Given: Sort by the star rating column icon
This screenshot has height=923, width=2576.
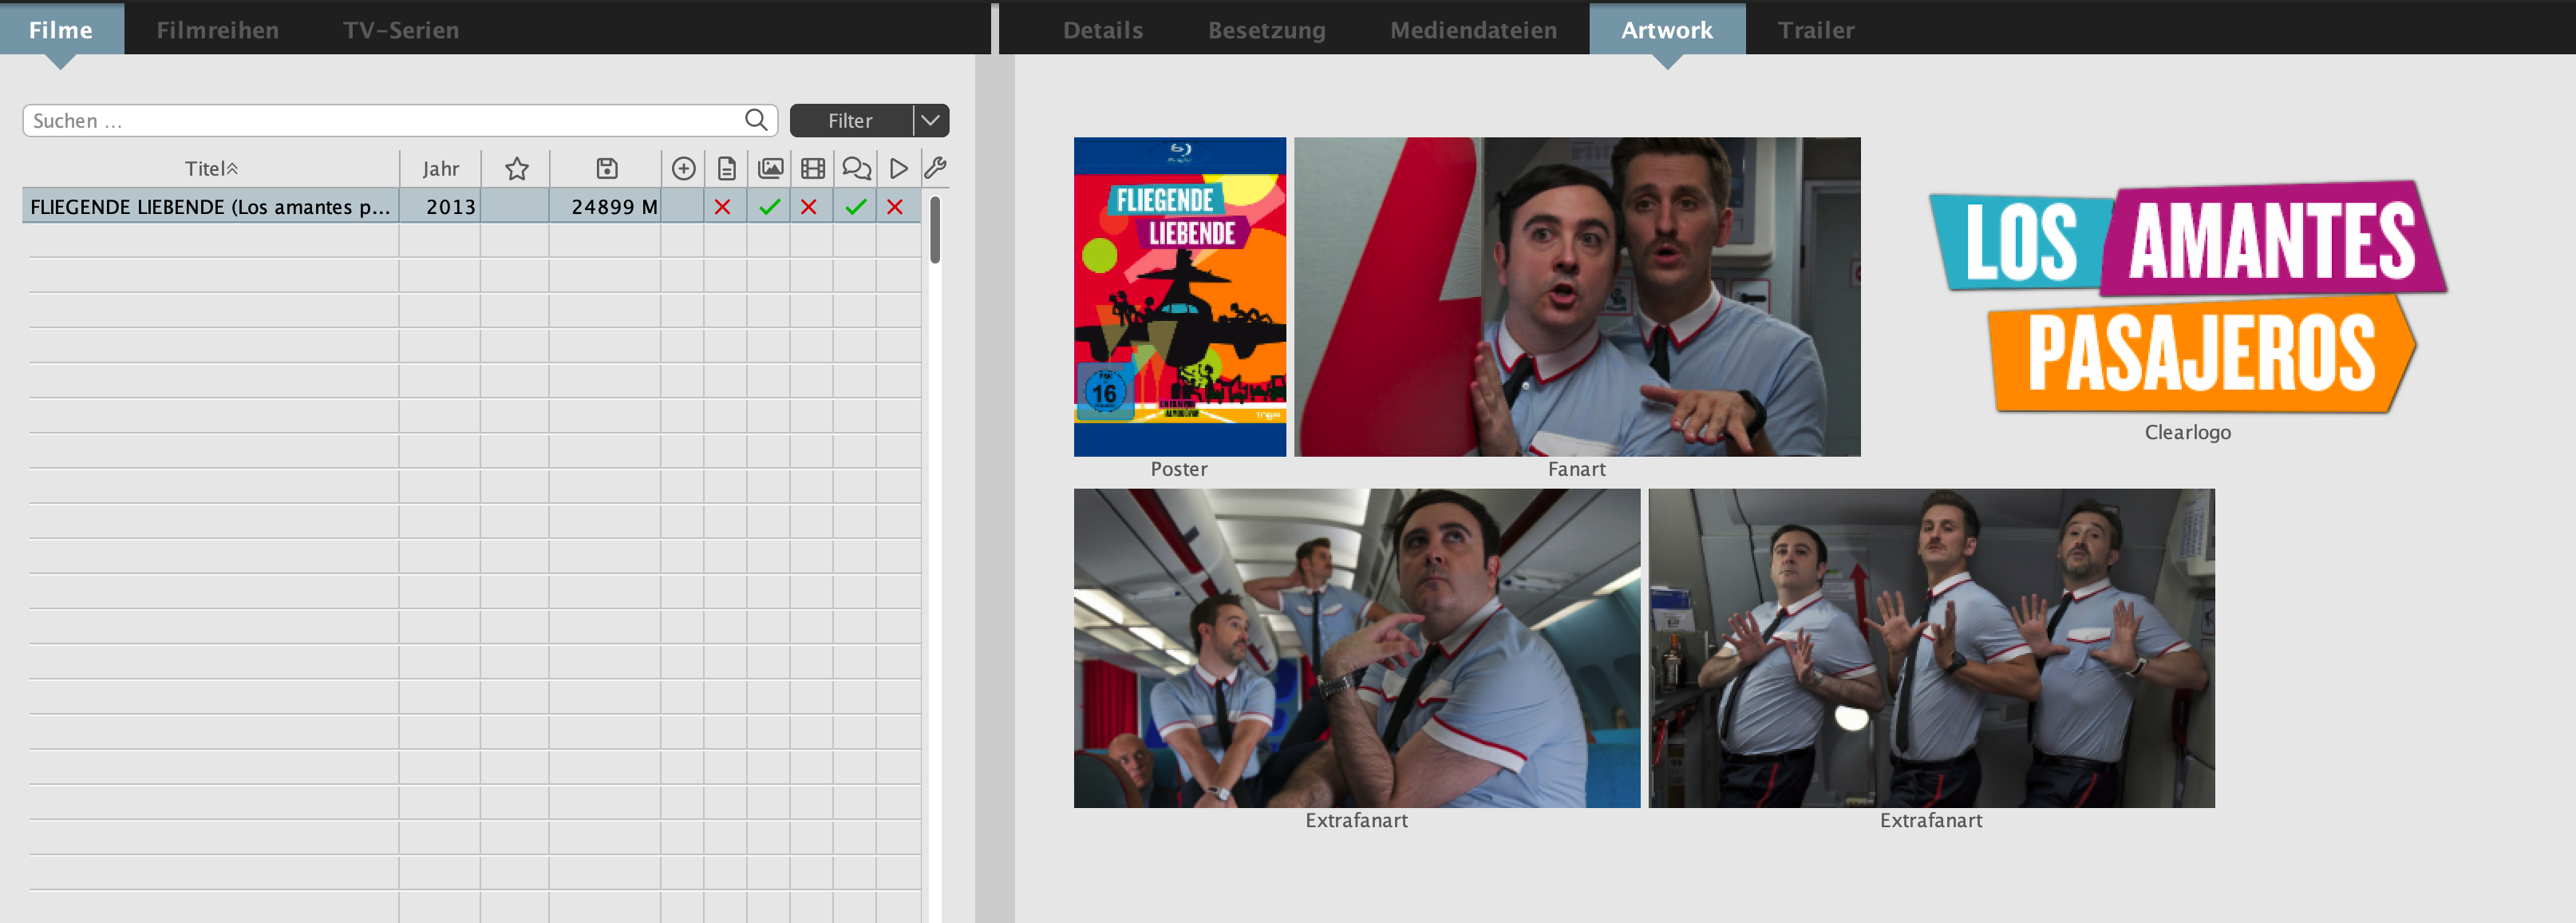Looking at the screenshot, I should coord(516,168).
